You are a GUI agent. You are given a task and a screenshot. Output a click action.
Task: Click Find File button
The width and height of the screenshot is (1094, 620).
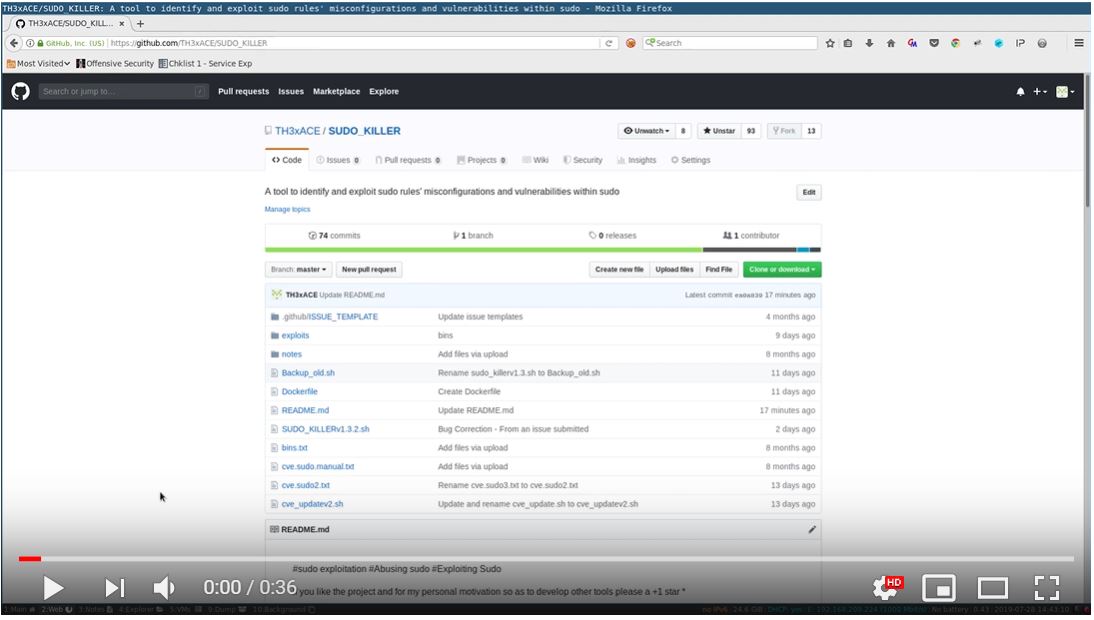click(x=719, y=269)
